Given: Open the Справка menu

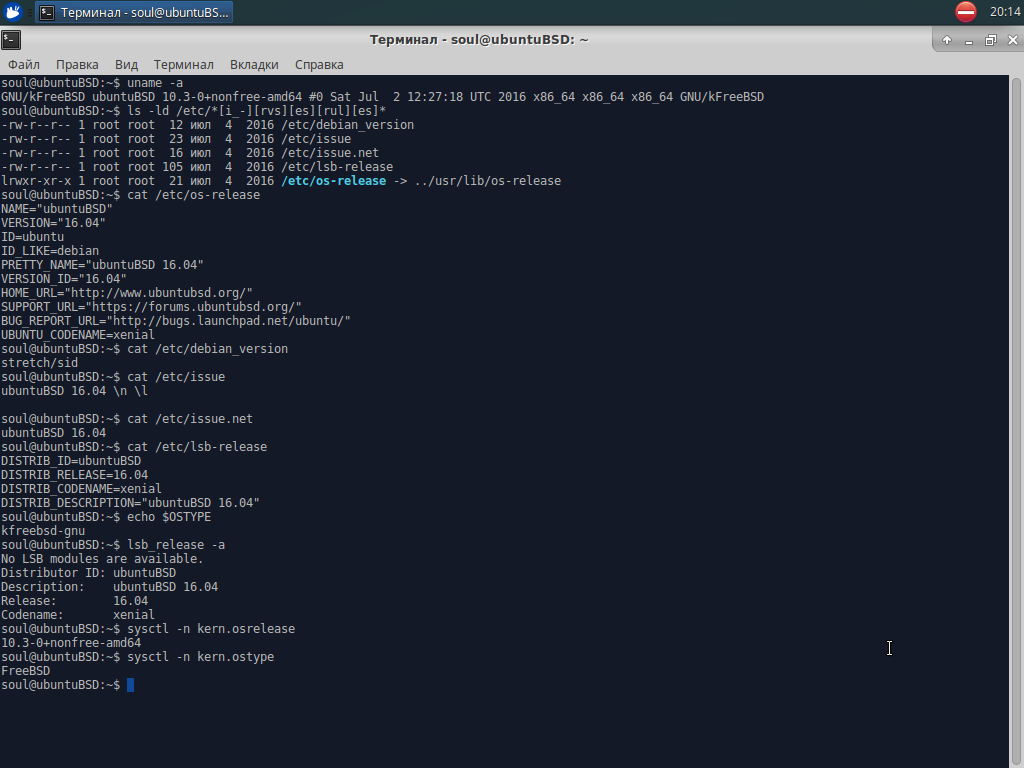Looking at the screenshot, I should pyautogui.click(x=319, y=65).
